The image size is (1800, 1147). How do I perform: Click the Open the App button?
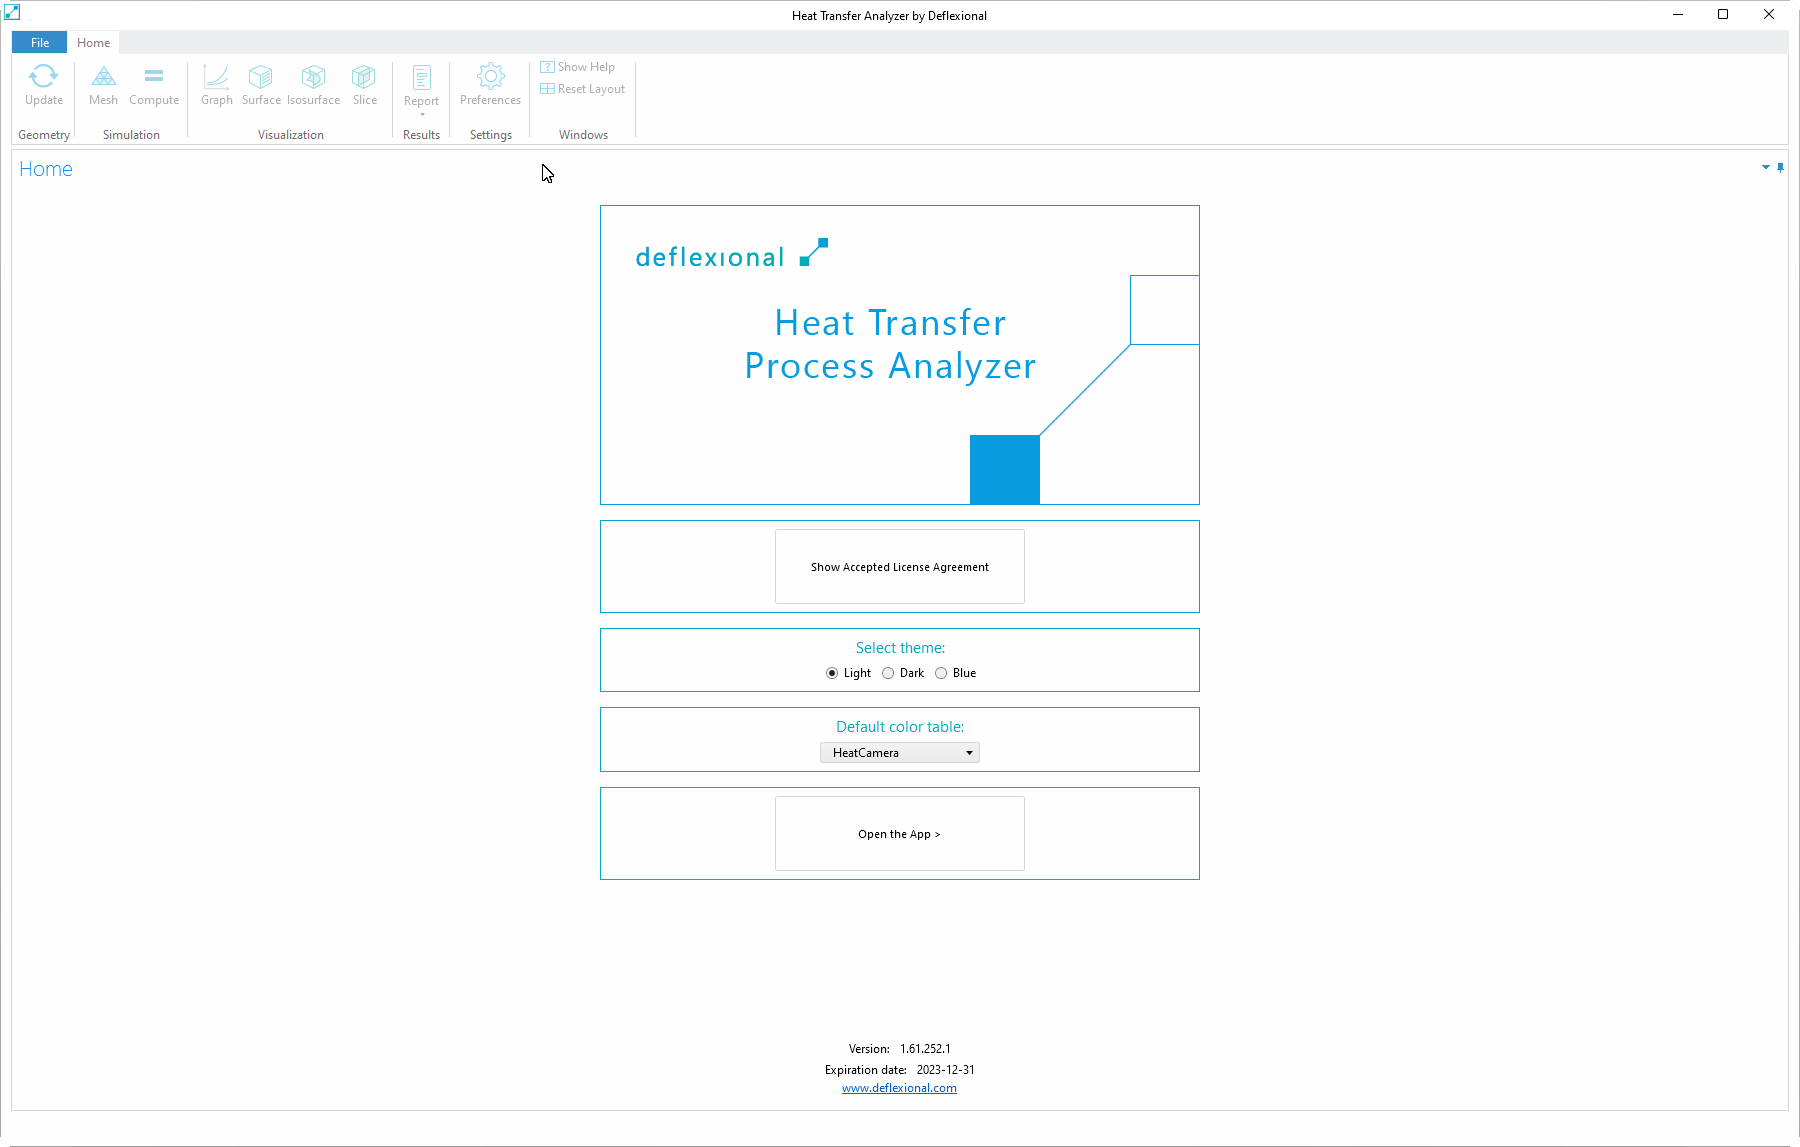[x=900, y=834]
